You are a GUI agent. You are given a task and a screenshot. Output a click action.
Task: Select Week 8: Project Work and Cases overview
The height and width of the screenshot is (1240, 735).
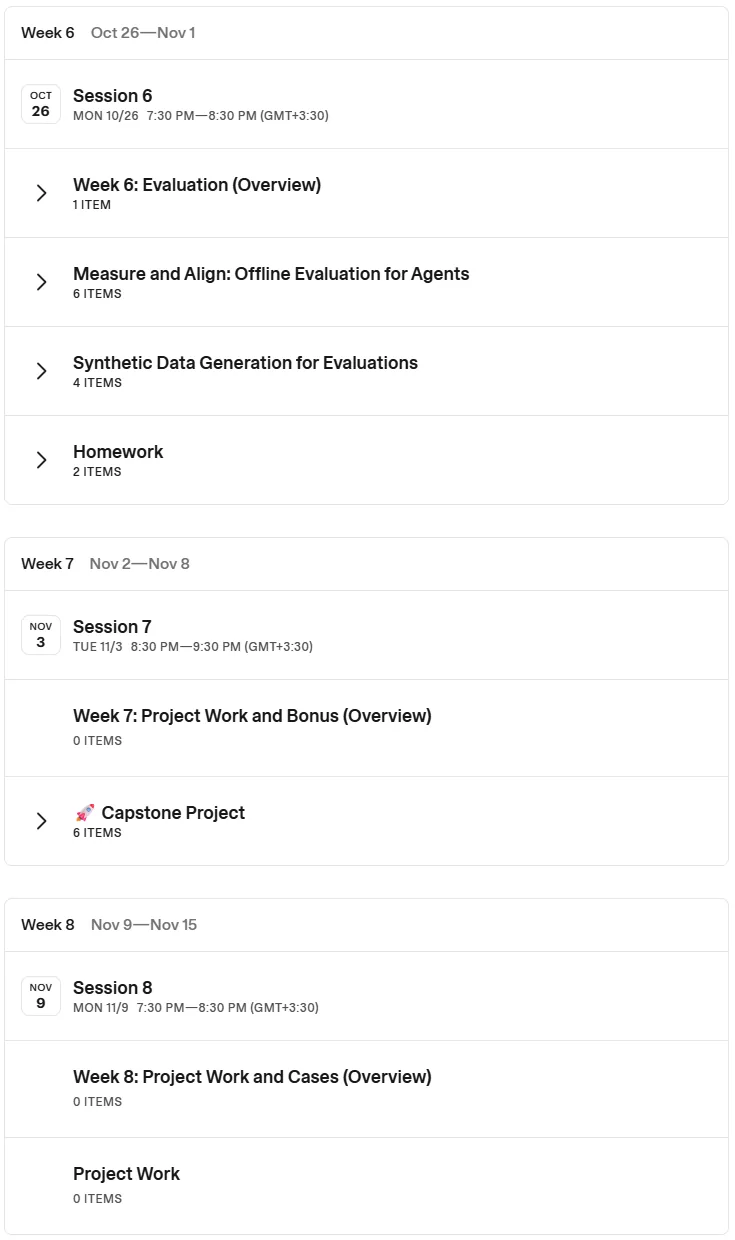(367, 1089)
